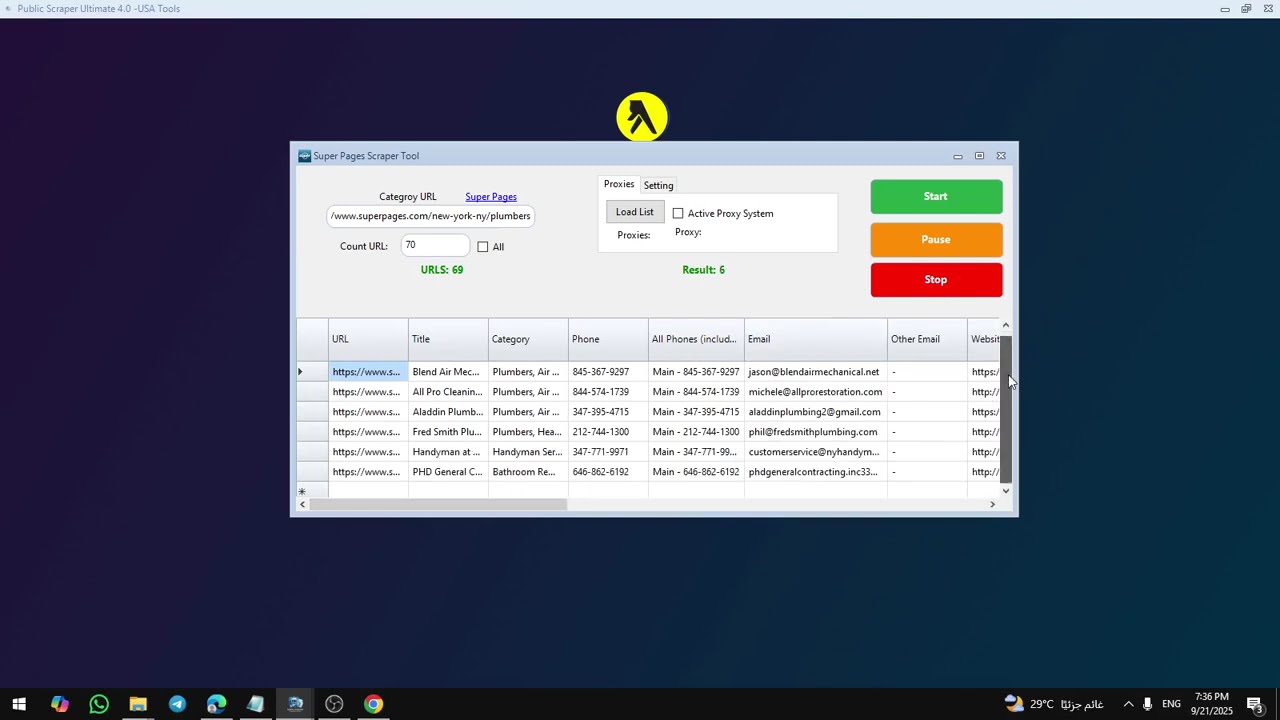1280x720 pixels.
Task: Switch to the Proxies tab
Action: click(x=619, y=184)
